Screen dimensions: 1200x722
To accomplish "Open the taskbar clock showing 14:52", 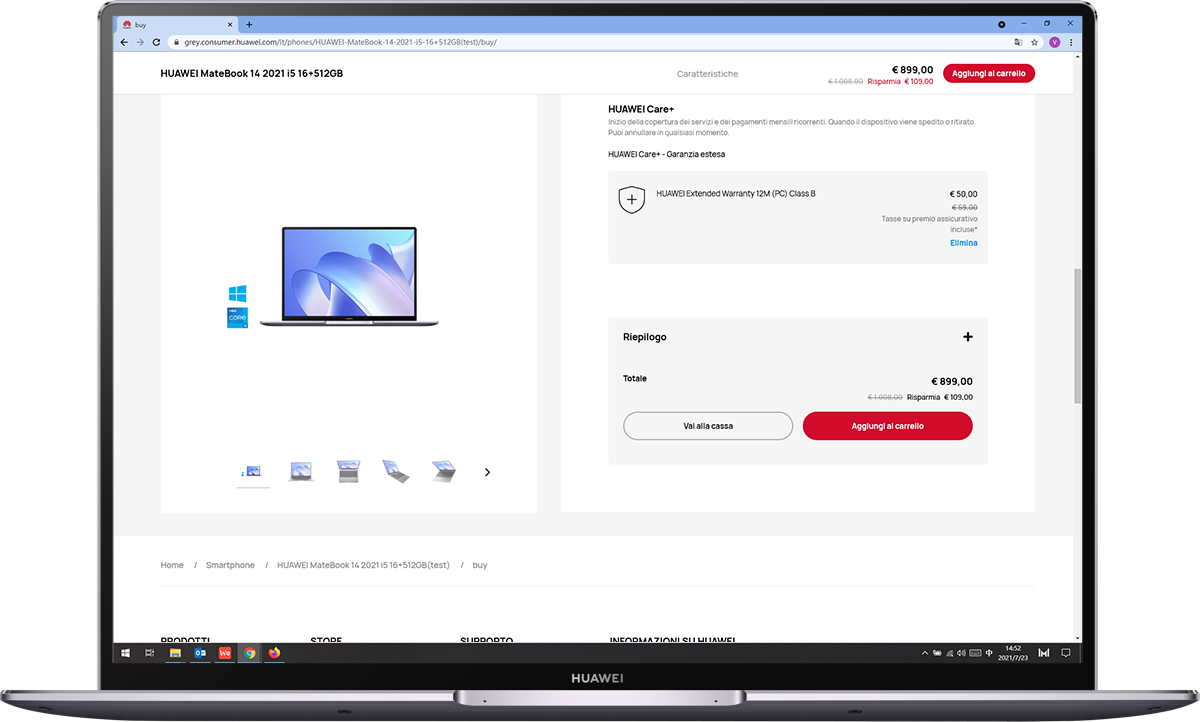I will click(1013, 653).
